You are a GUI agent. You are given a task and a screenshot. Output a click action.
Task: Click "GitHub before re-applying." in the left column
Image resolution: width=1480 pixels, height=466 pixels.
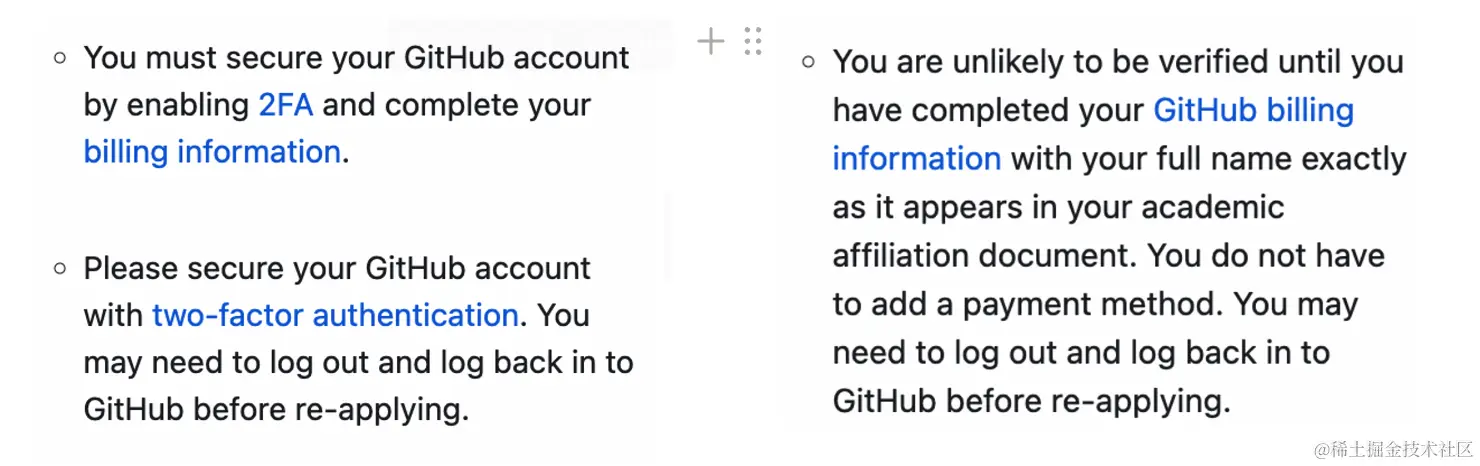click(276, 409)
